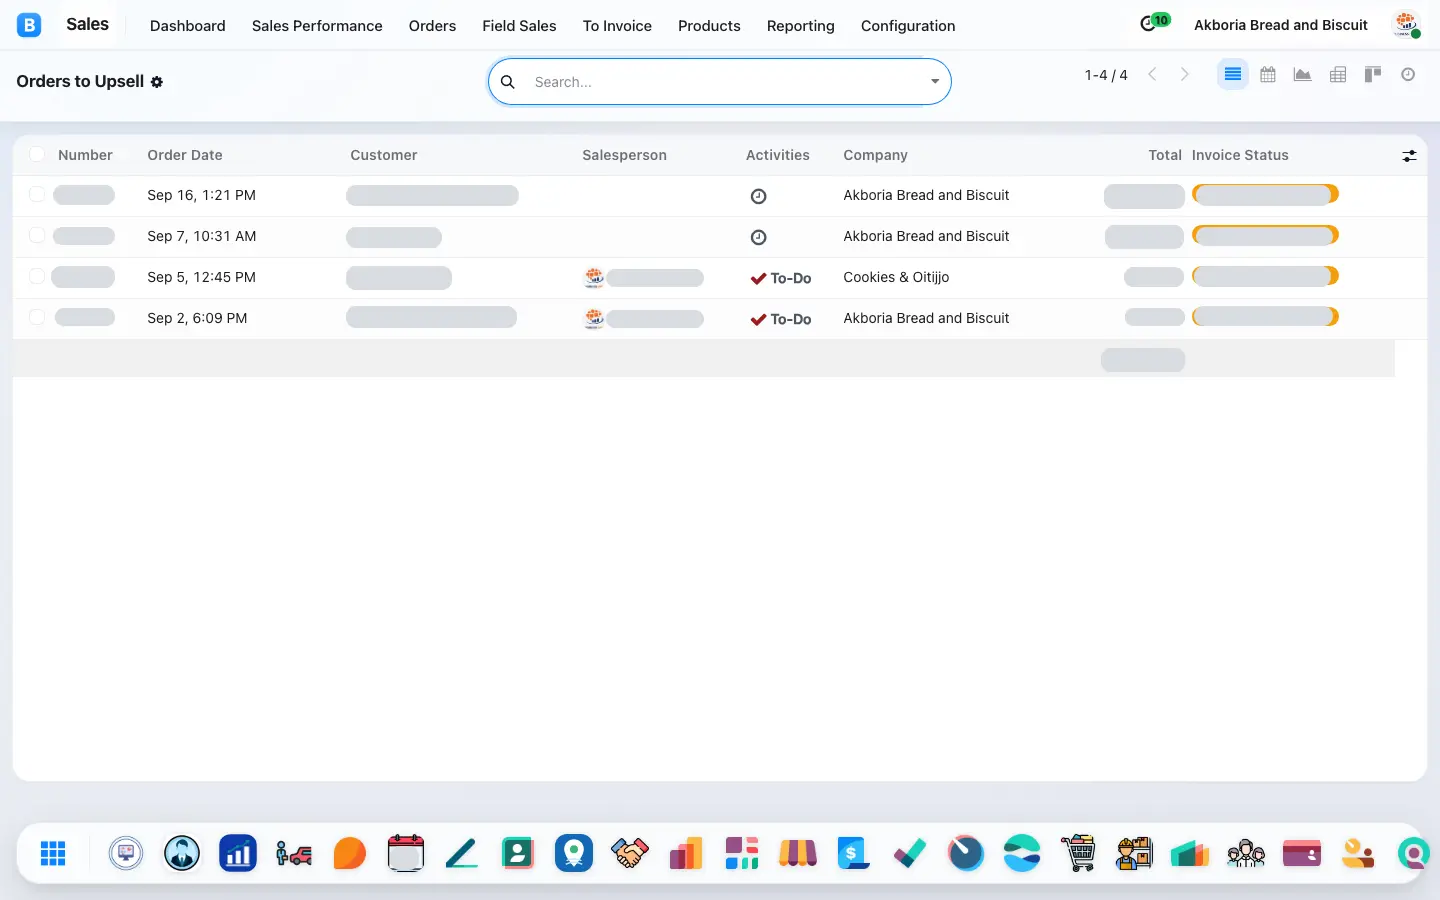Open the map pin app in dock
Viewport: 1440px width, 900px height.
coord(574,853)
